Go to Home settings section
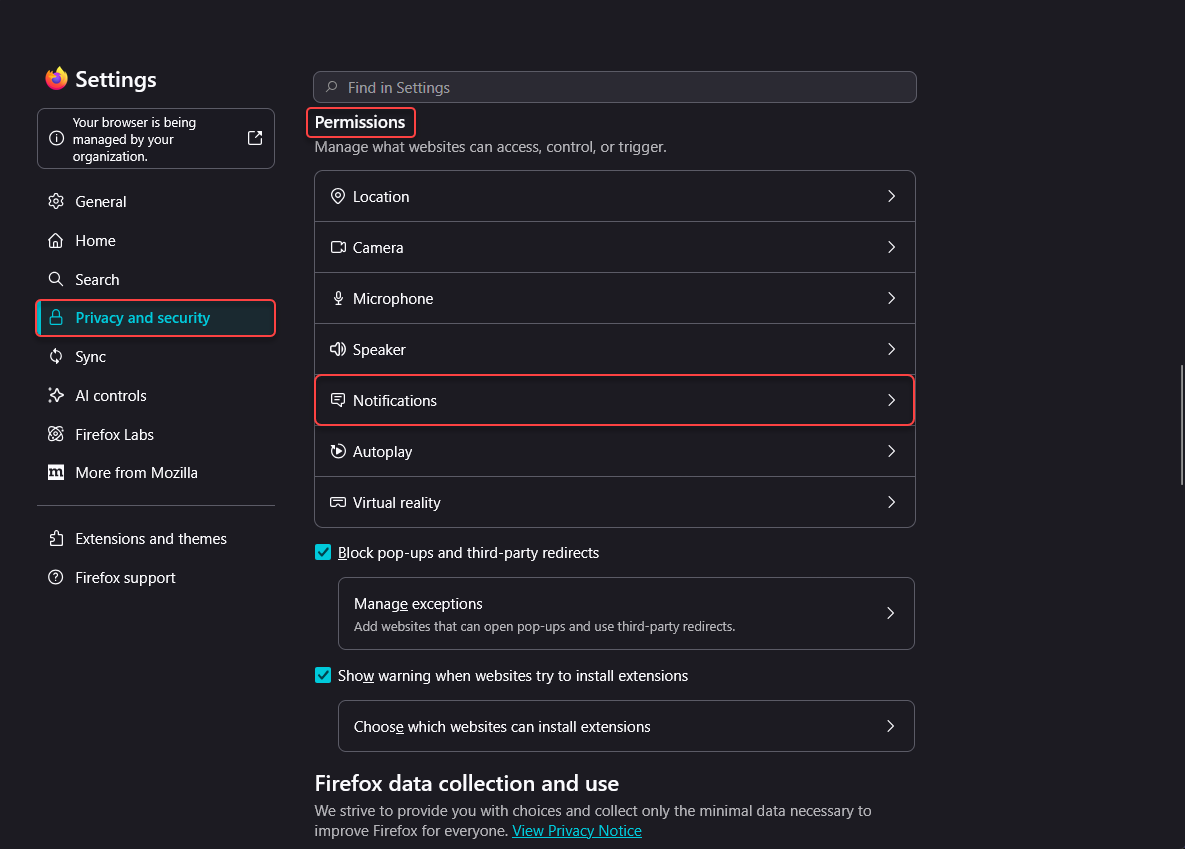This screenshot has height=849, width=1185. (x=156, y=240)
